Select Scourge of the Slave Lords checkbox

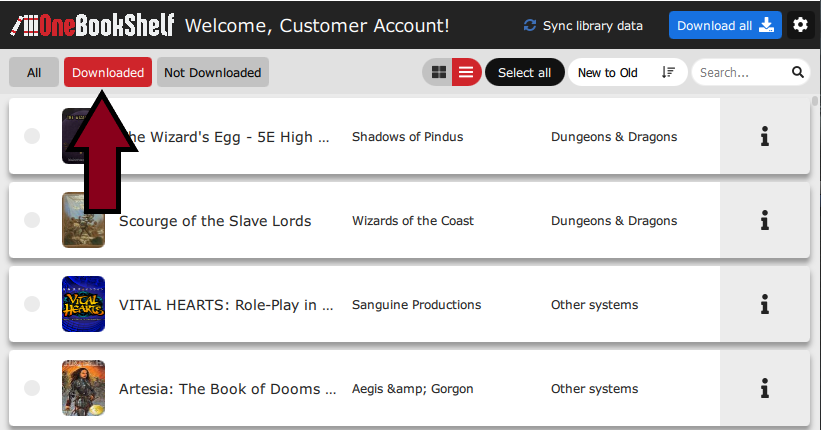32,220
